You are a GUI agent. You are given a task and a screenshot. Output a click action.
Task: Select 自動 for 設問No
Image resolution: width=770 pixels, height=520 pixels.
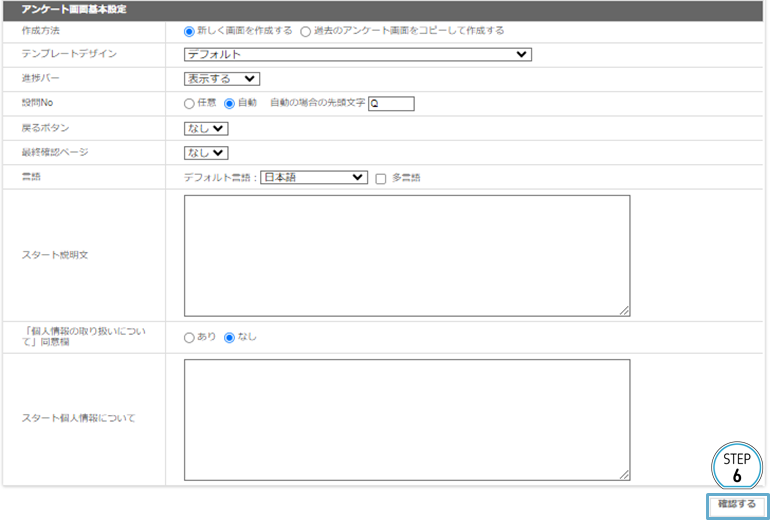229,103
